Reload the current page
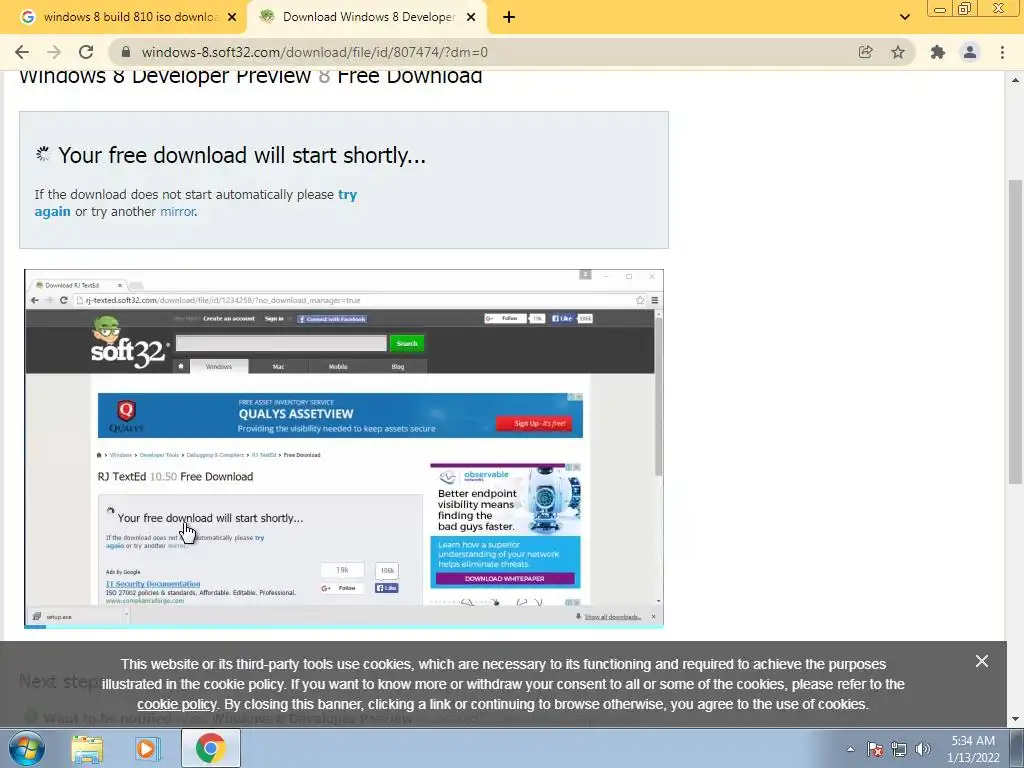The width and height of the screenshot is (1024, 768). tap(86, 52)
